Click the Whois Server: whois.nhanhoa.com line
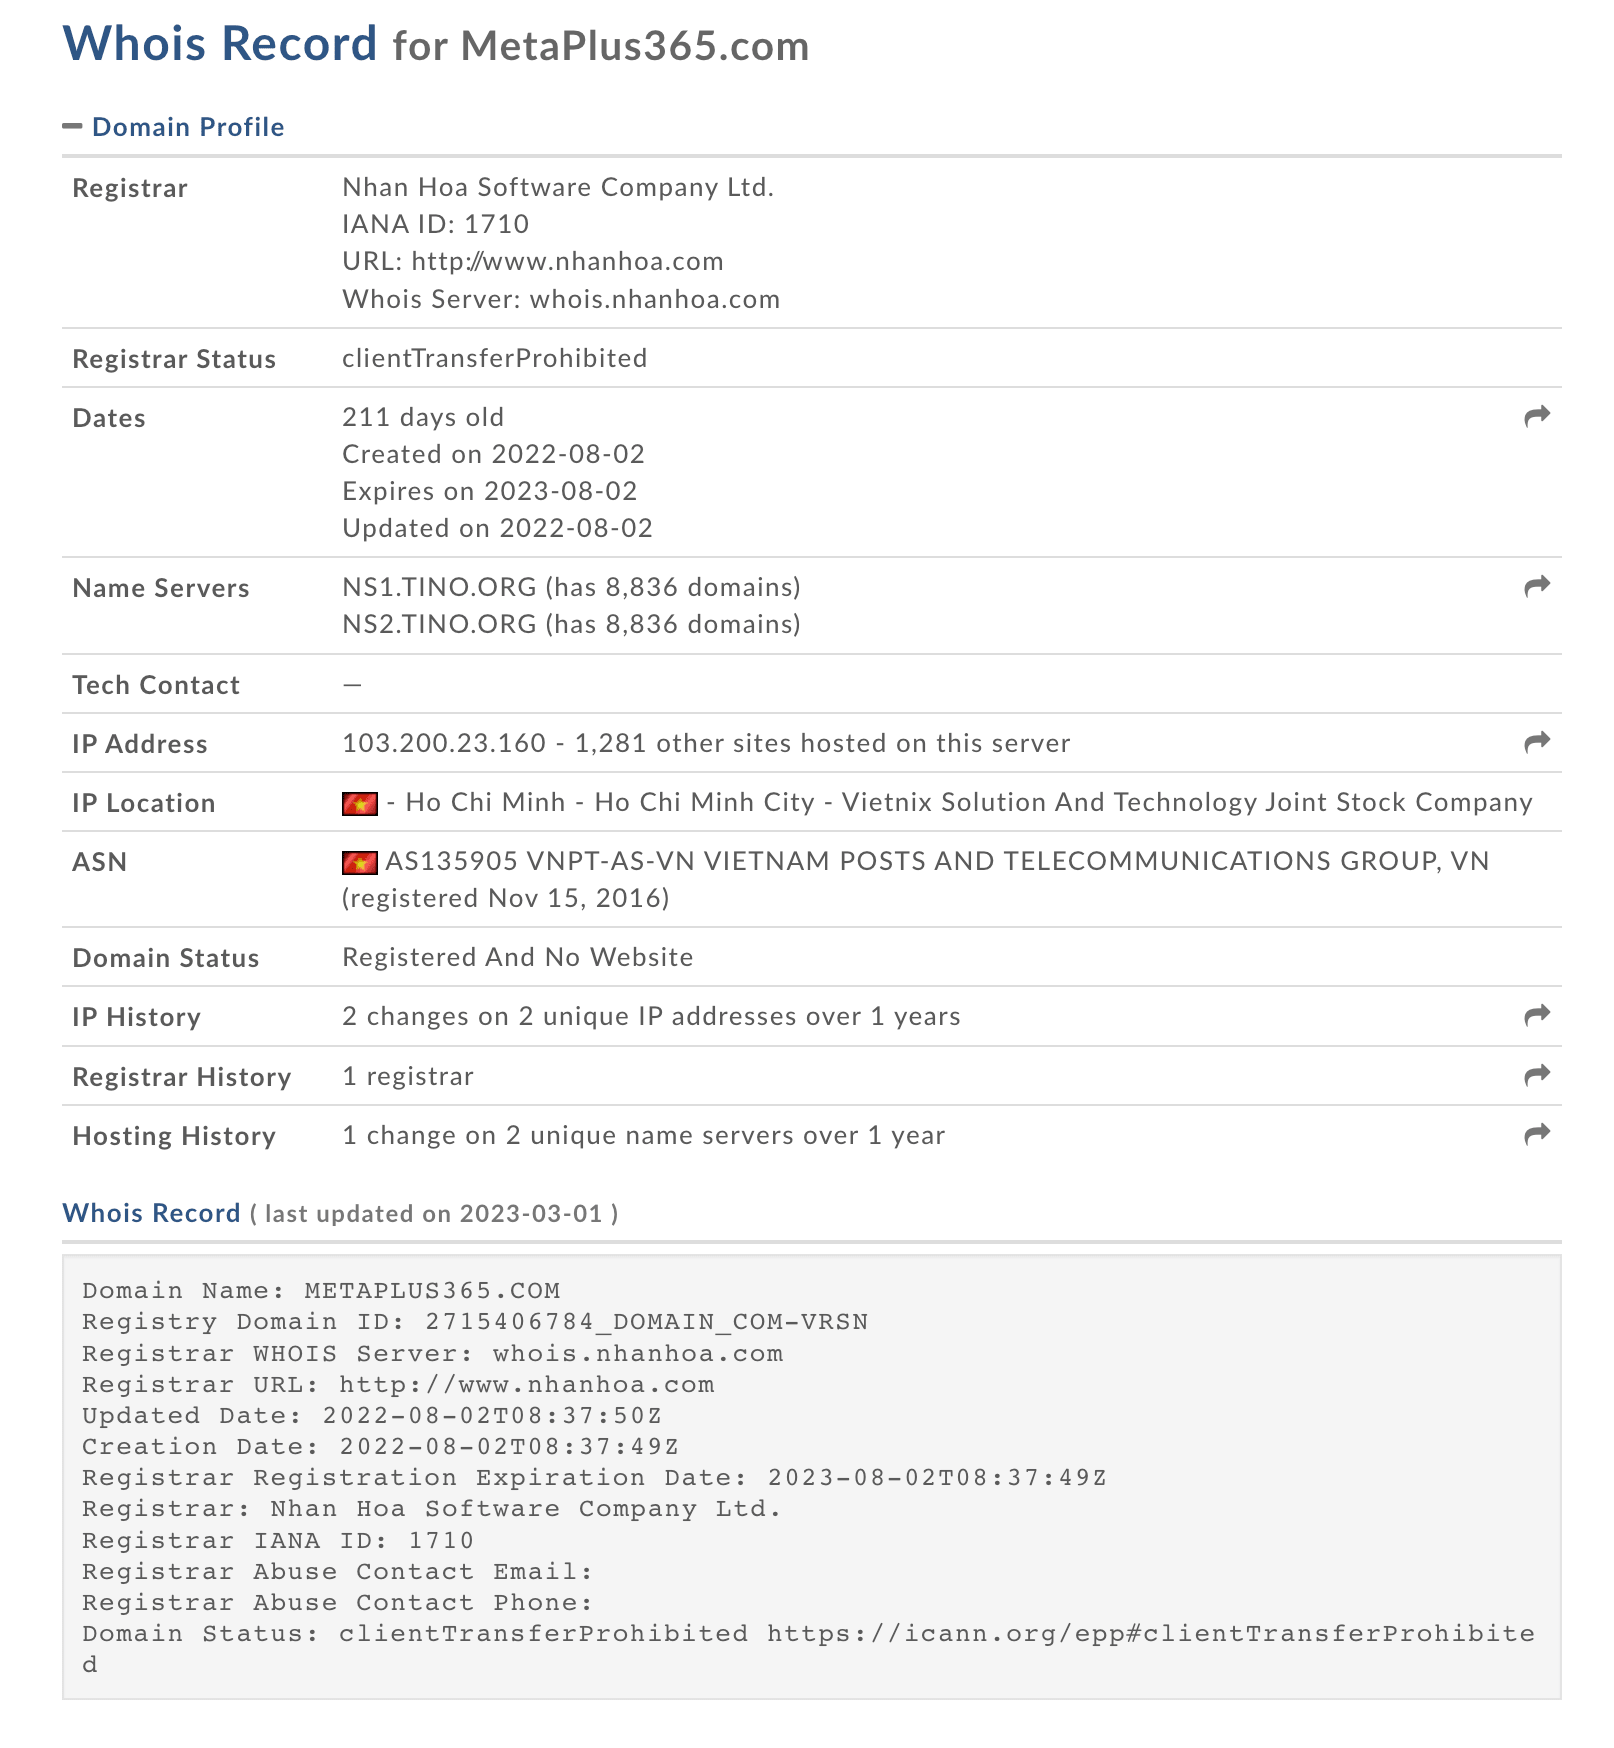 (561, 299)
